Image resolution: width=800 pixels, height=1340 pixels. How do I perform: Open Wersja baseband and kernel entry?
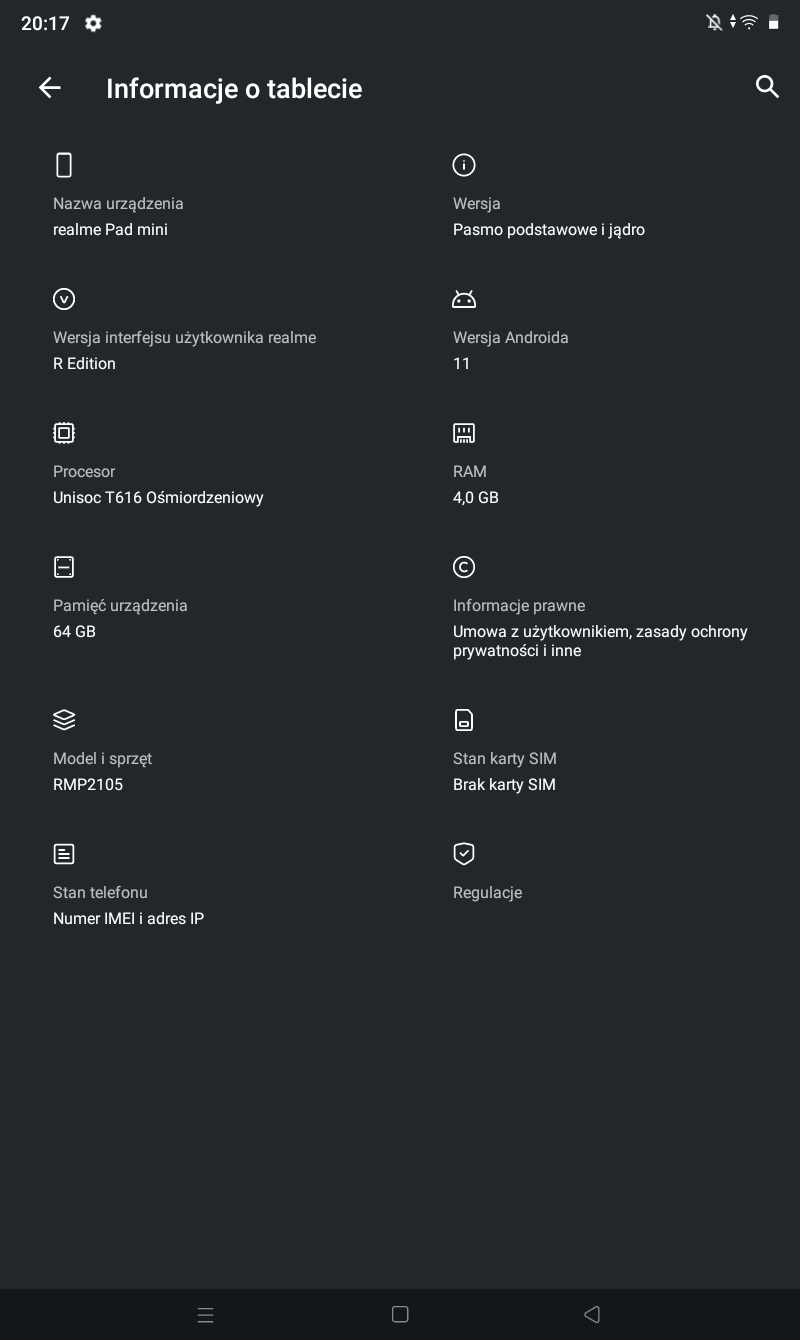[x=548, y=217]
